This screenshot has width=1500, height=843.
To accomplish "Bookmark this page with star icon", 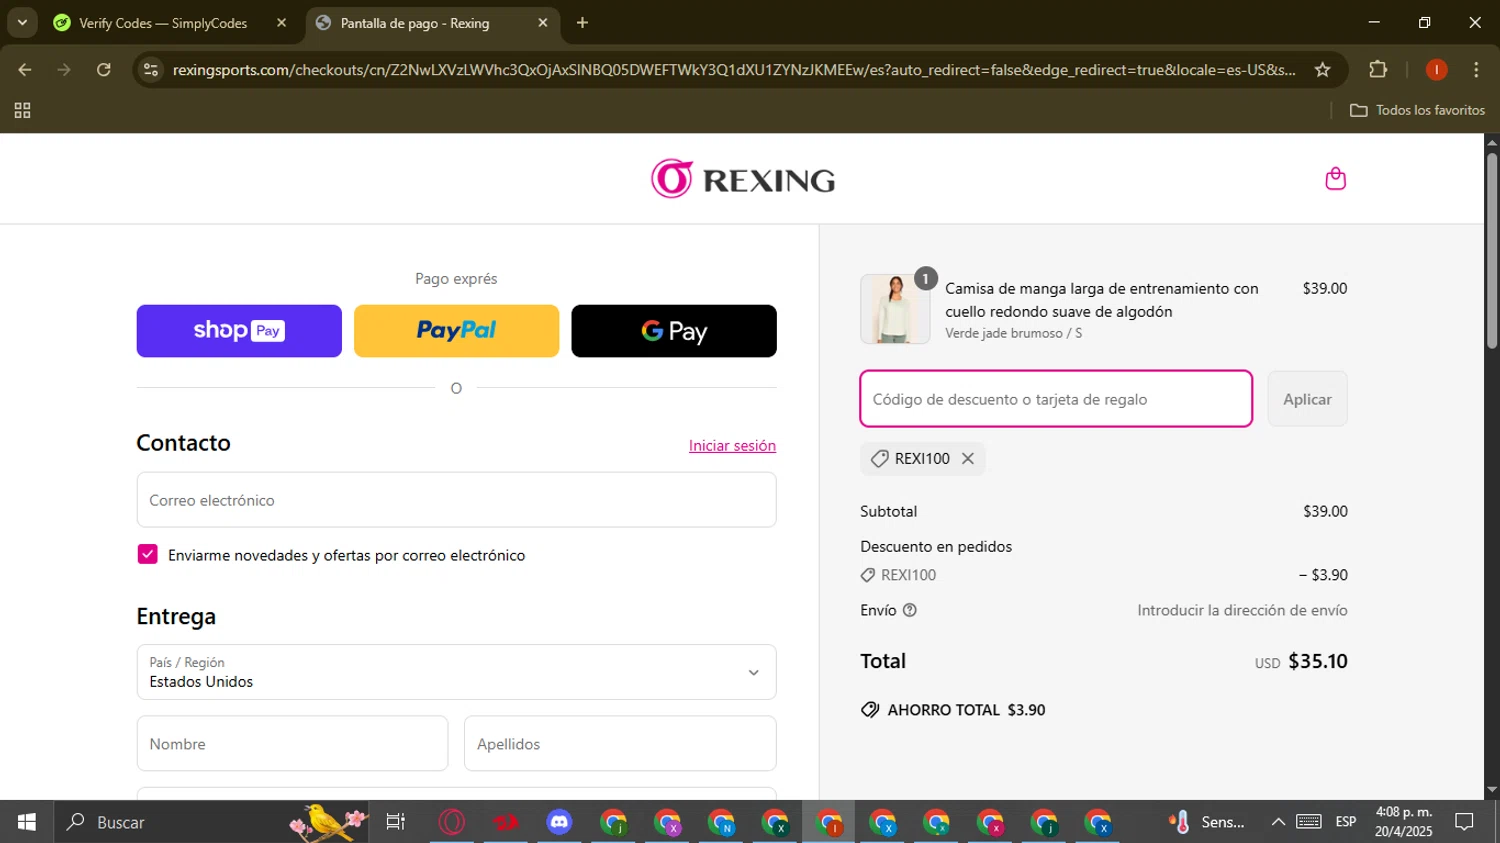I will pyautogui.click(x=1322, y=70).
